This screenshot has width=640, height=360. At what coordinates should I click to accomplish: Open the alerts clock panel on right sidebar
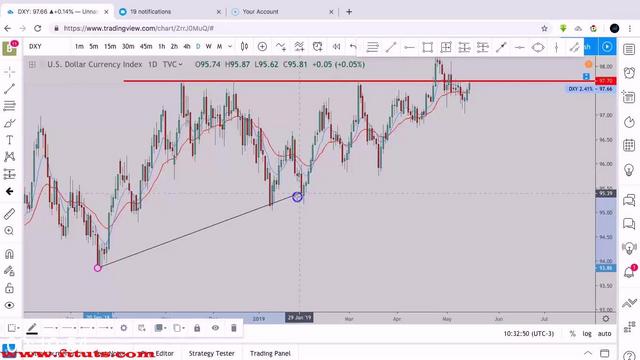629,73
